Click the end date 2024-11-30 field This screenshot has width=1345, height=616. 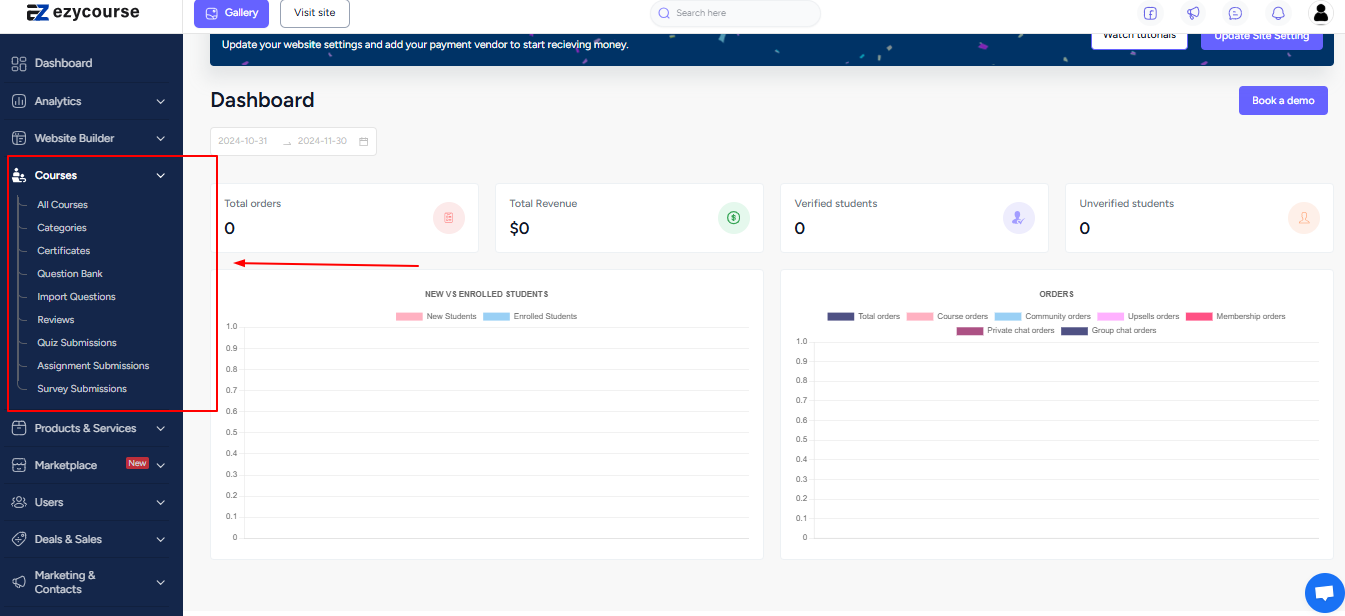point(322,141)
